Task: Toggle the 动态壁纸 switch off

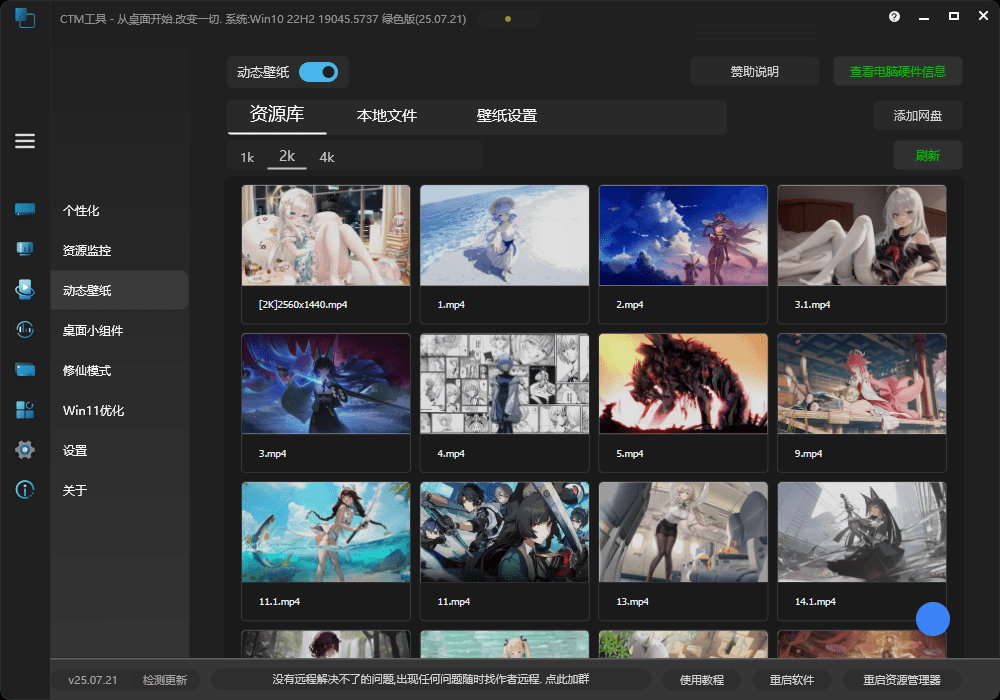Action: coord(318,72)
